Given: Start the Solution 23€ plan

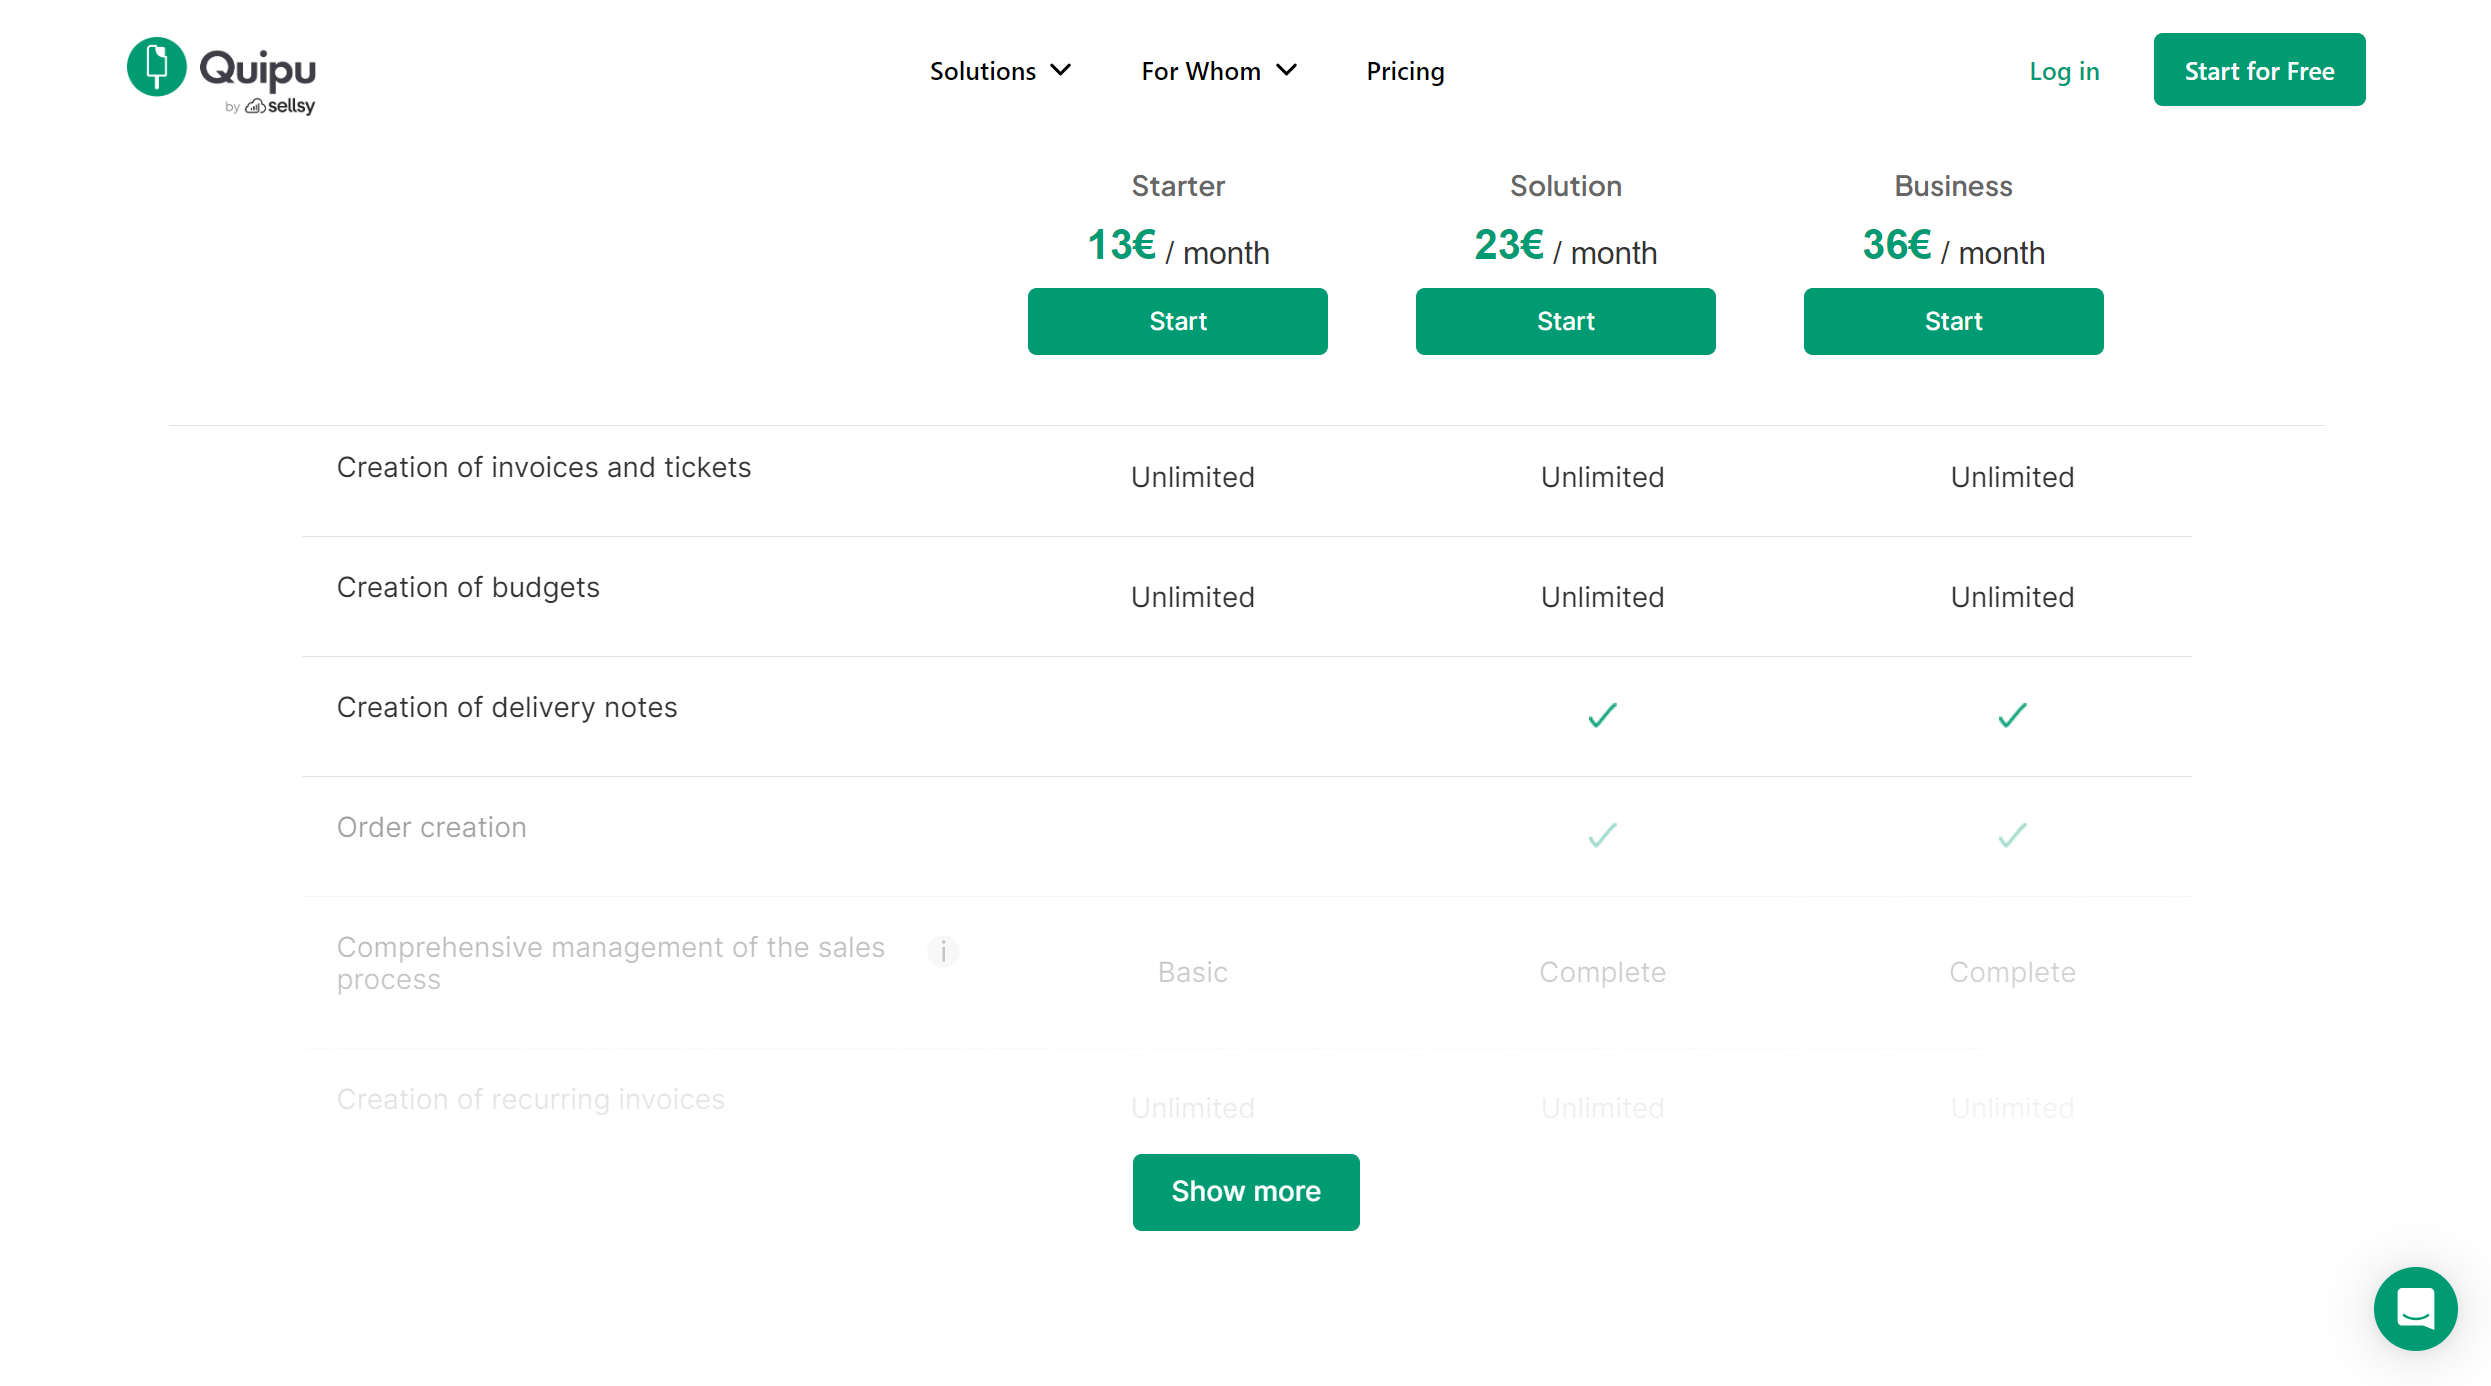Looking at the screenshot, I should click(x=1565, y=321).
